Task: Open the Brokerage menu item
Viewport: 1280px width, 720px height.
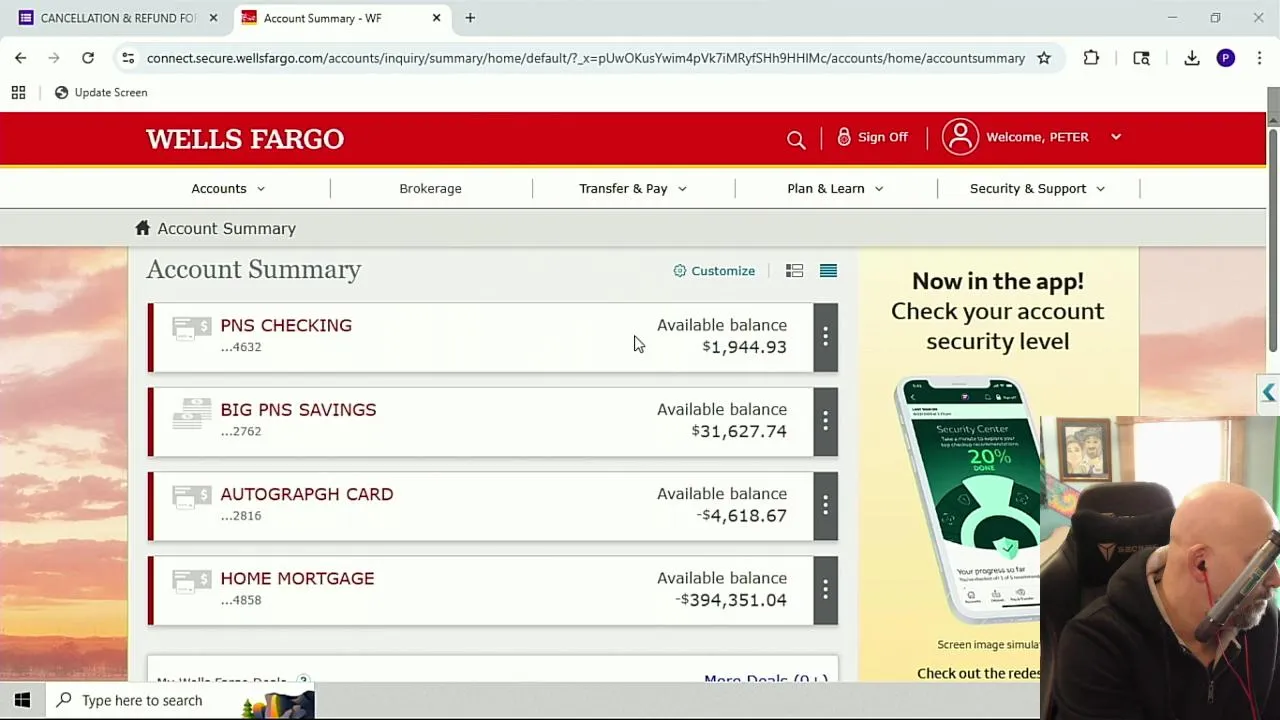Action: tap(430, 188)
